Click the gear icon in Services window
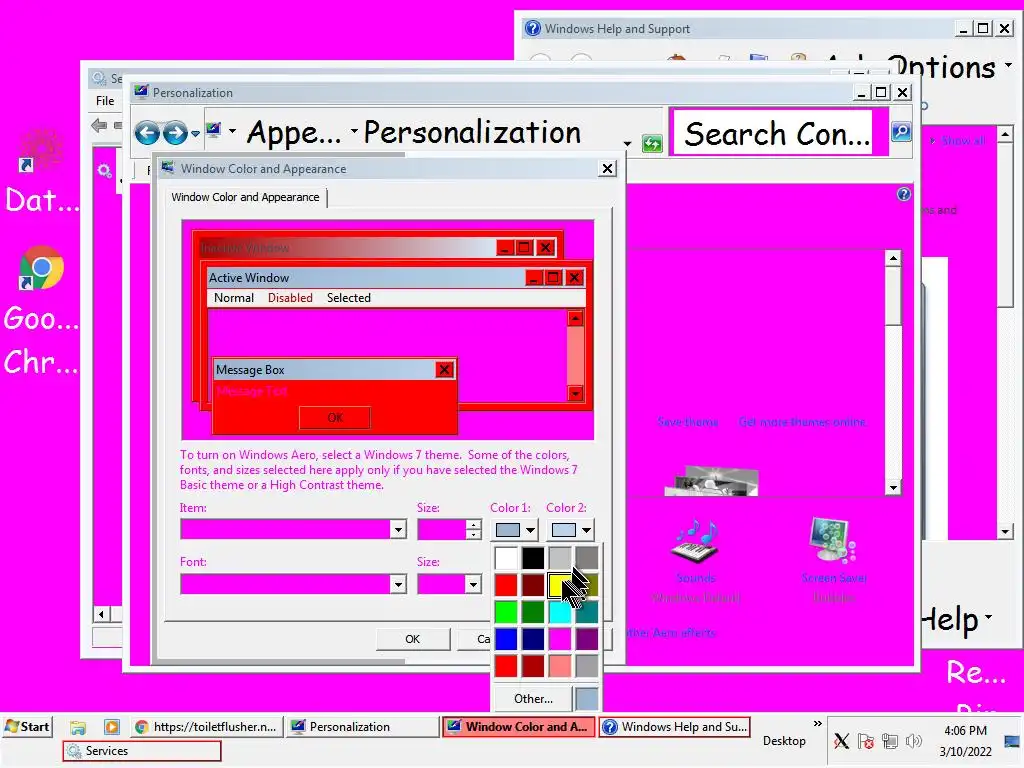The height and width of the screenshot is (768, 1024). point(104,171)
